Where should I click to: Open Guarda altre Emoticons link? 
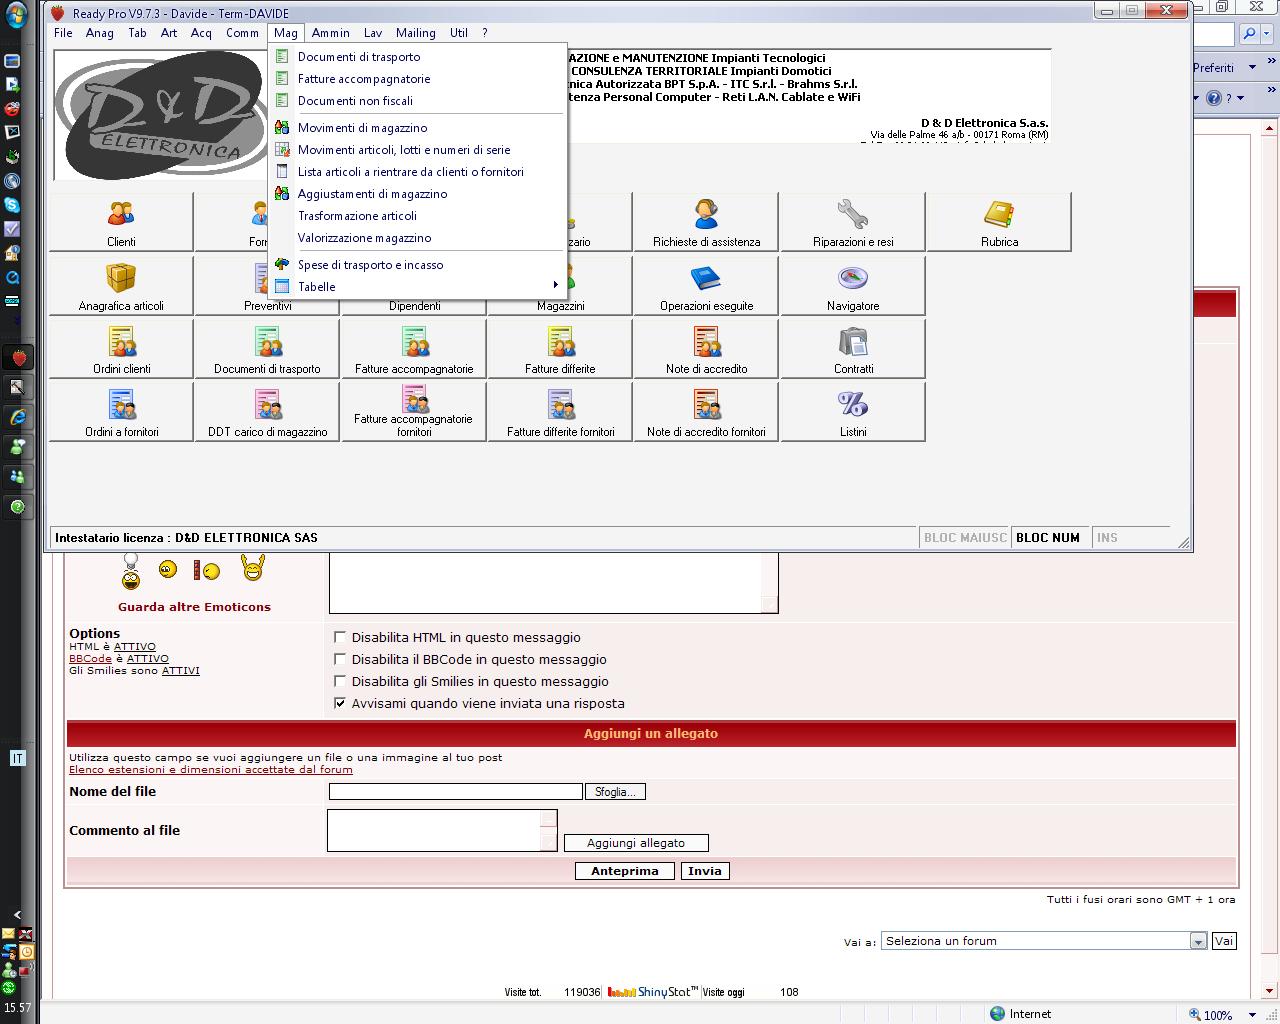click(x=194, y=607)
